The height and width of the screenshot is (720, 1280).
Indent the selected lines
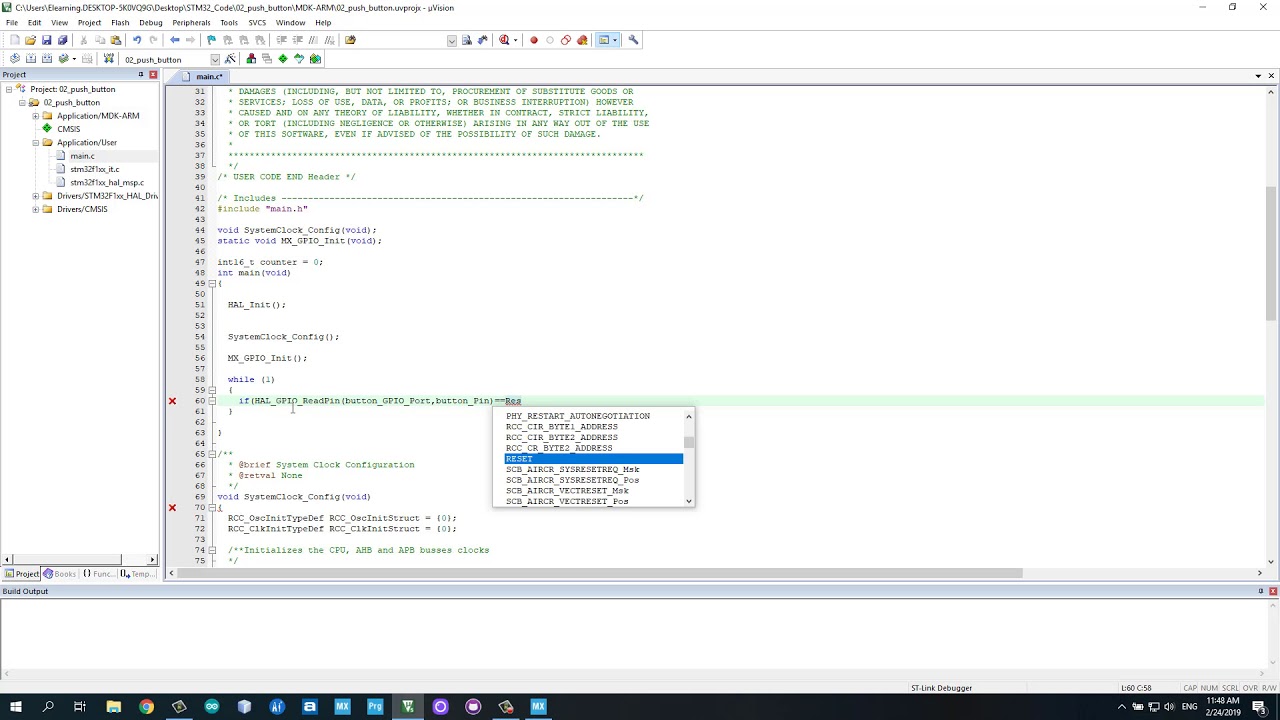click(x=282, y=40)
